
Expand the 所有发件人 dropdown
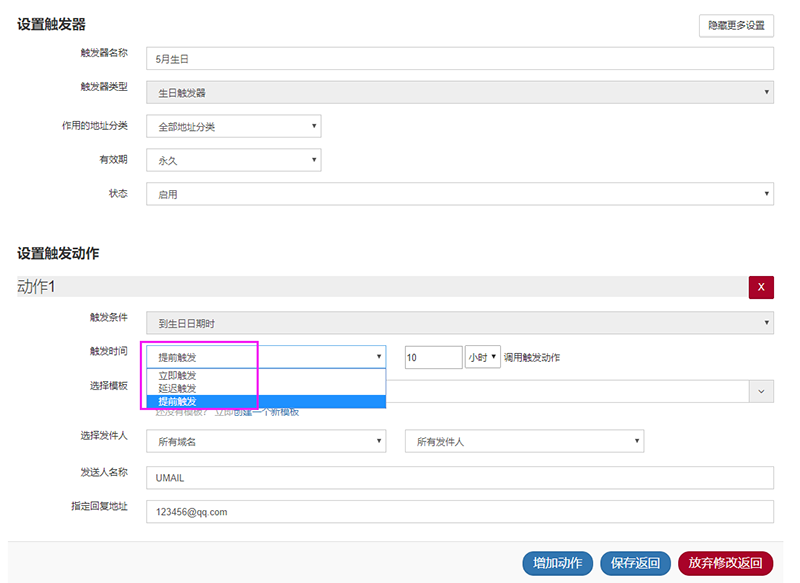click(524, 441)
